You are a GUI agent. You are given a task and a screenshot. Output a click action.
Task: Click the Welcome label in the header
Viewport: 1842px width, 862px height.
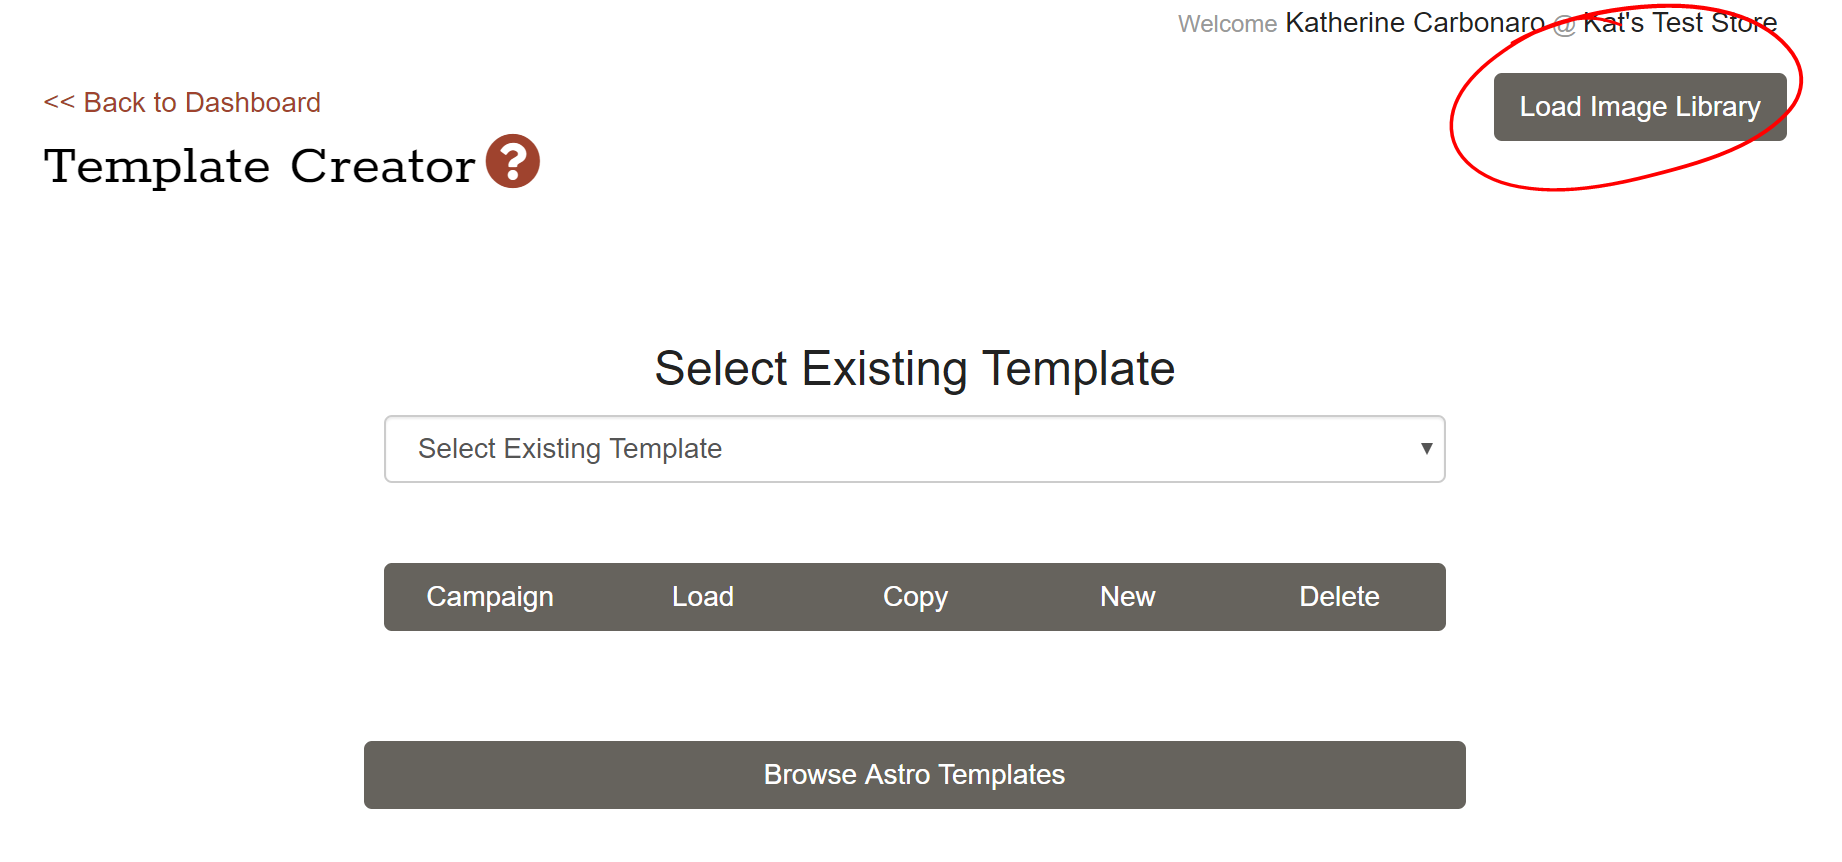(x=1227, y=24)
